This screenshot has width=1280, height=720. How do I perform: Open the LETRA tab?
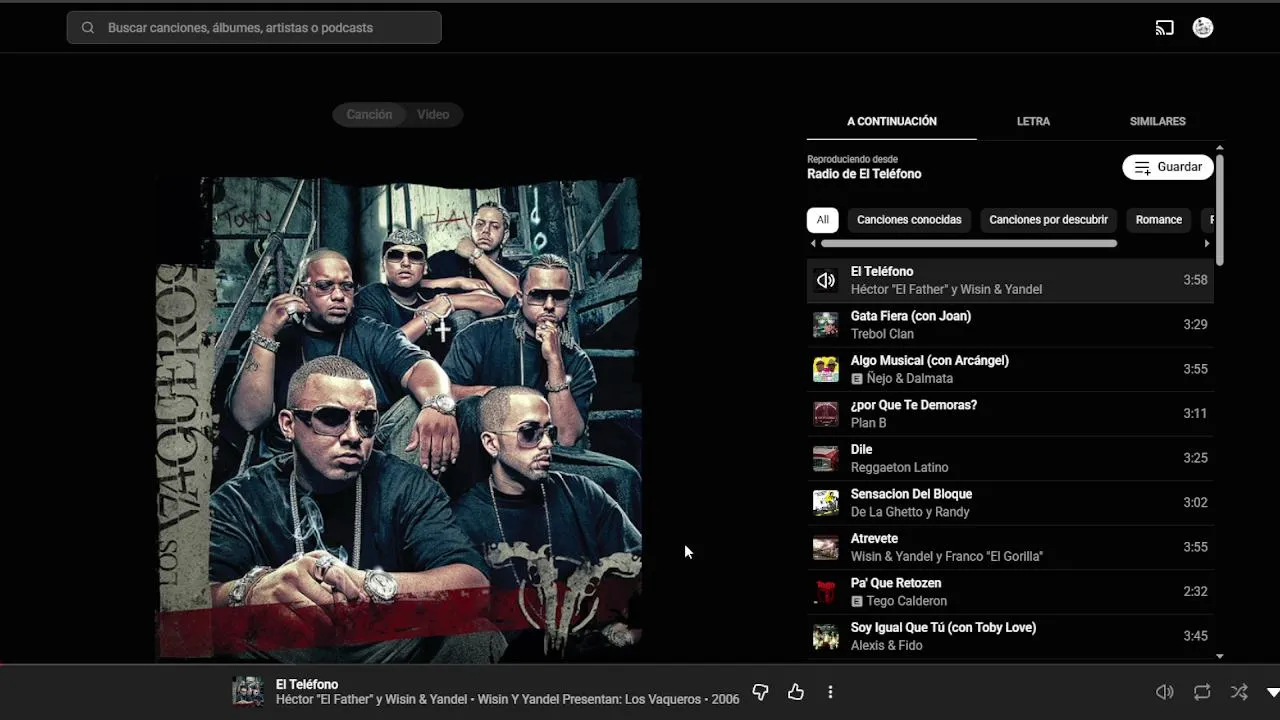pyautogui.click(x=1033, y=121)
